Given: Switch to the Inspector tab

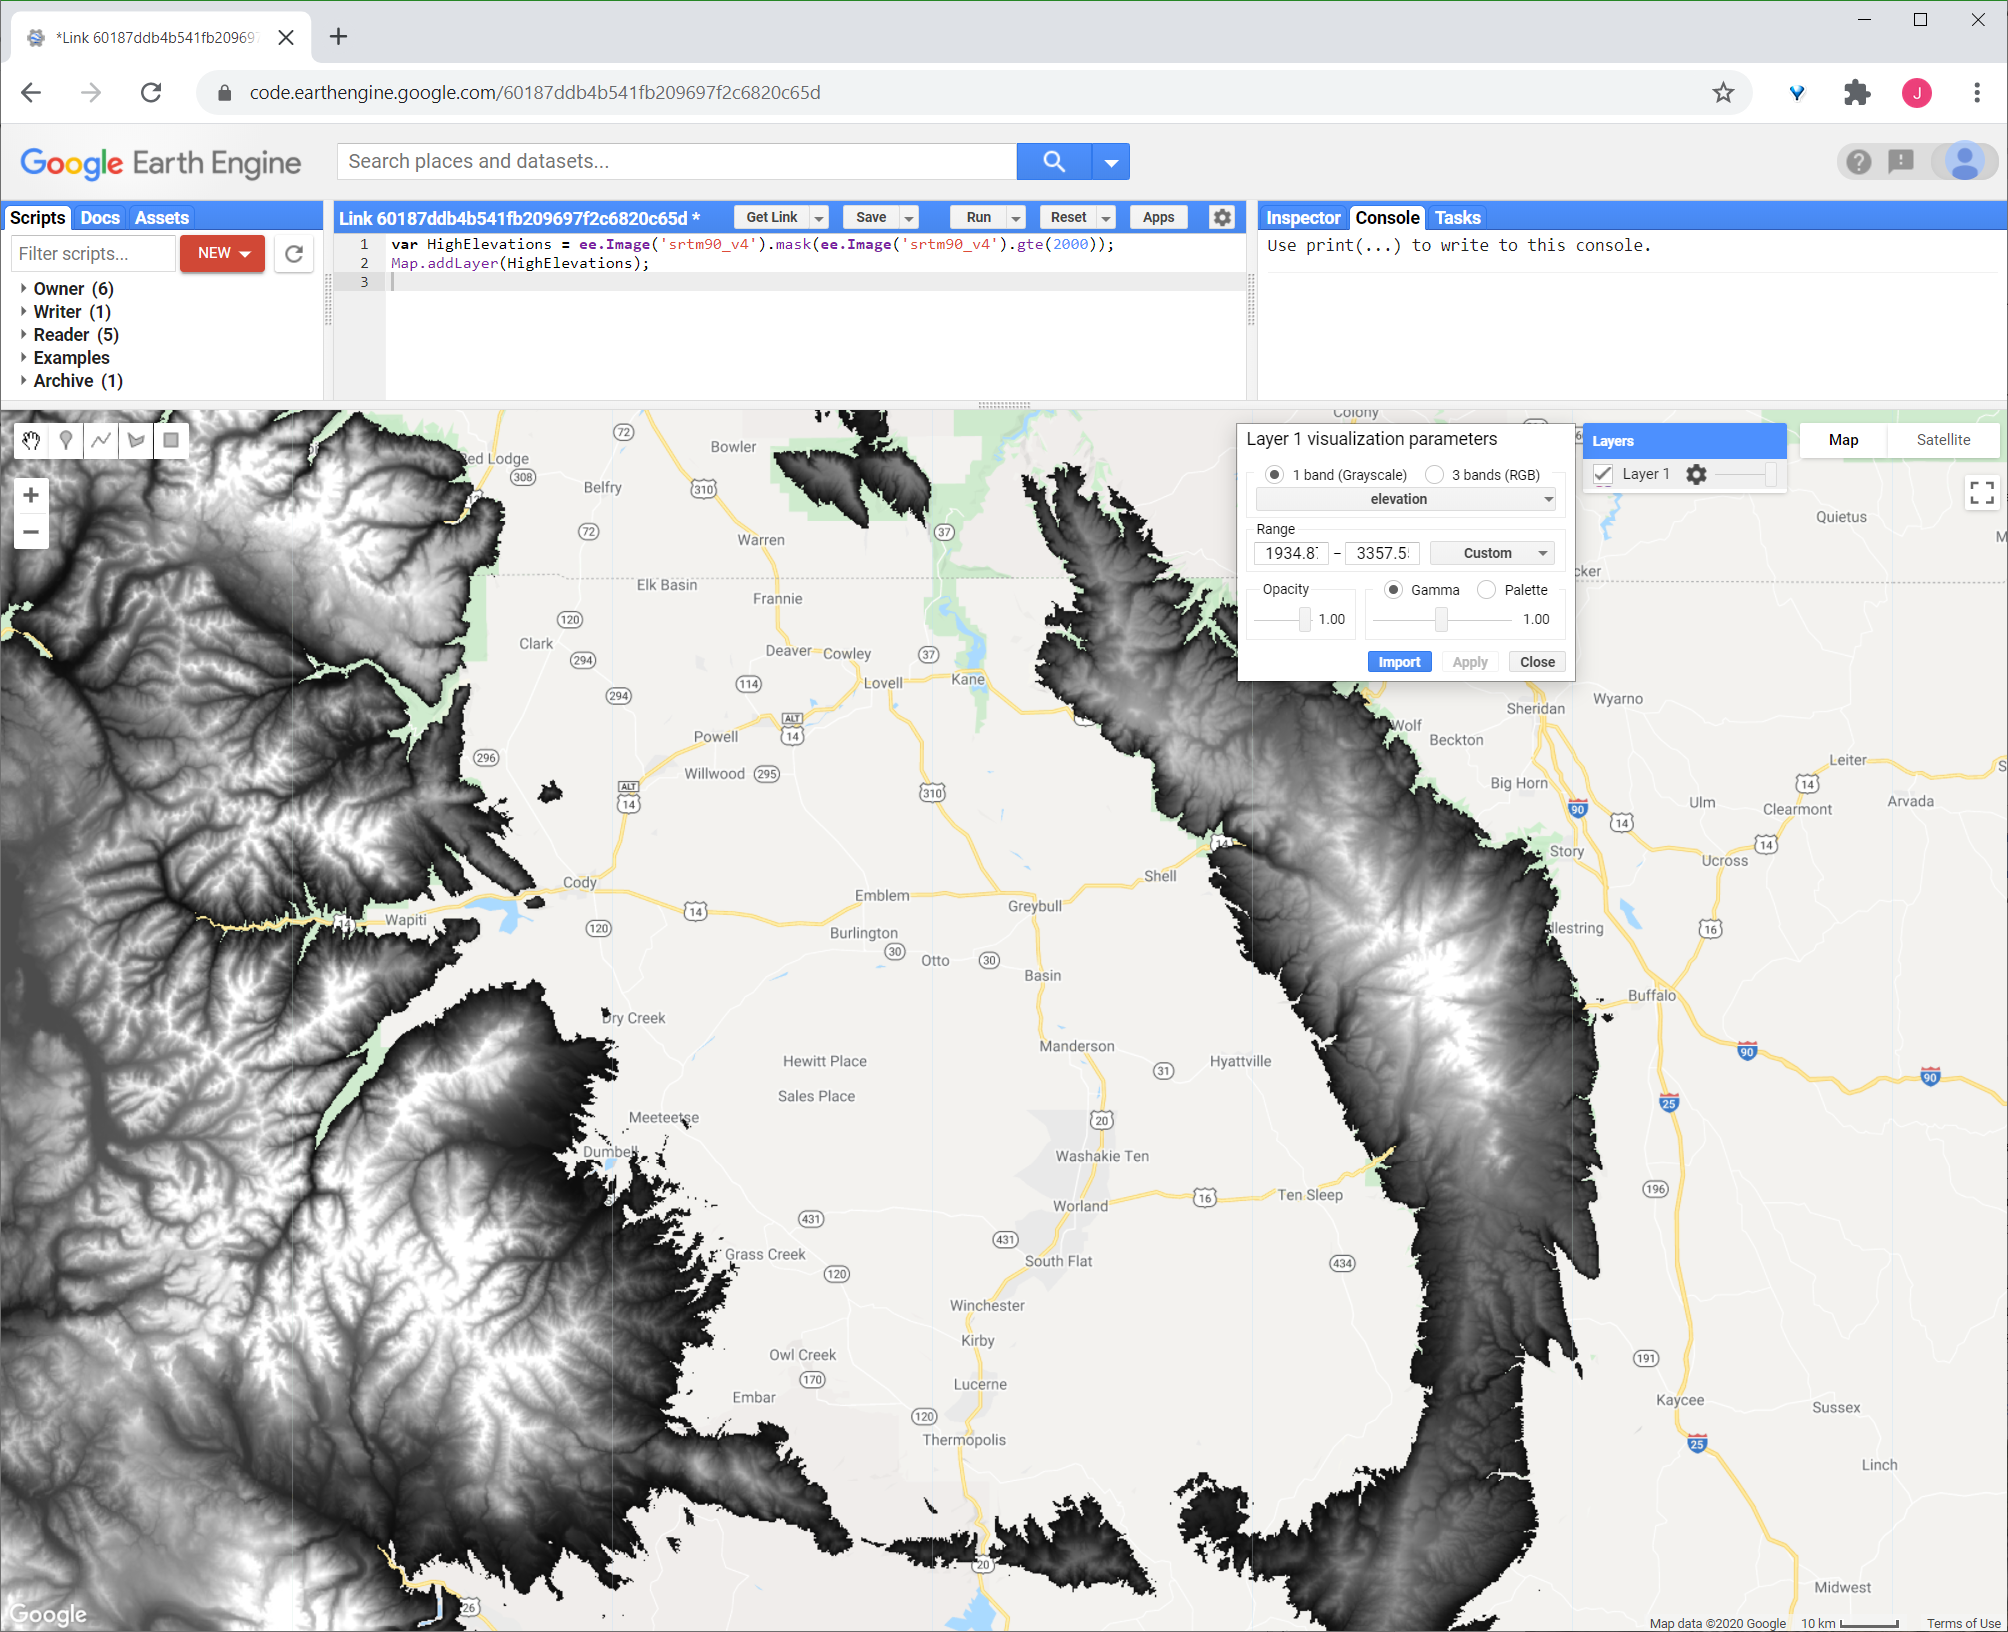Looking at the screenshot, I should tap(1302, 218).
